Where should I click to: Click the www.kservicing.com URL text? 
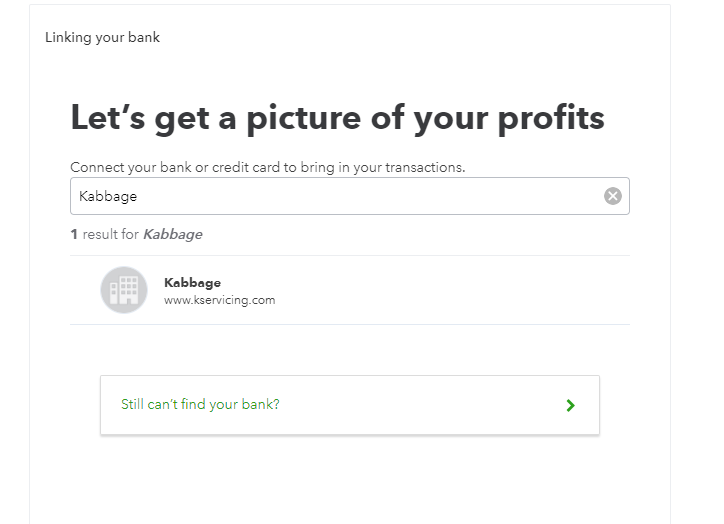[219, 300]
